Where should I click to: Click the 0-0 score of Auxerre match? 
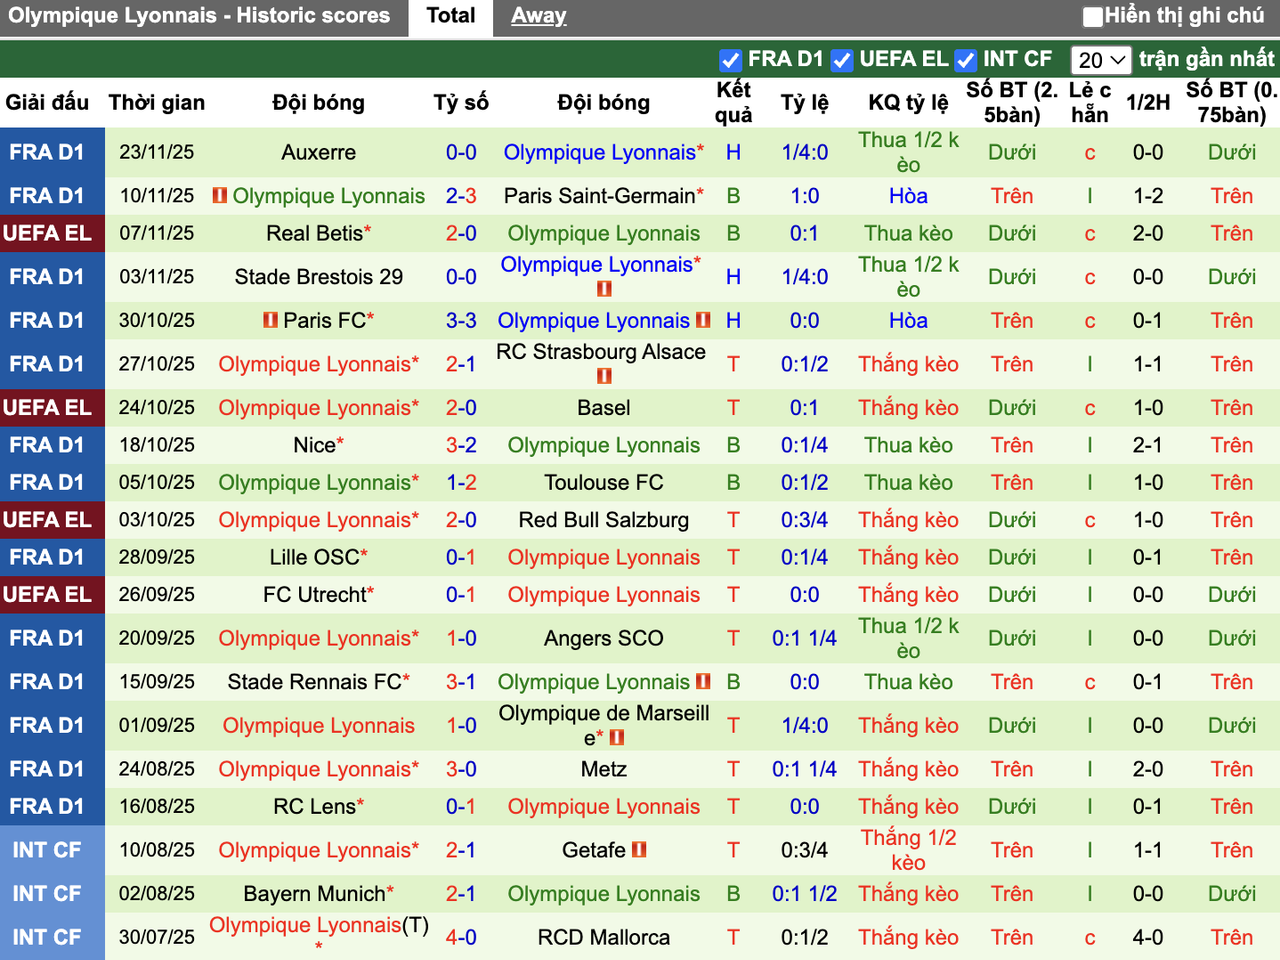461,153
